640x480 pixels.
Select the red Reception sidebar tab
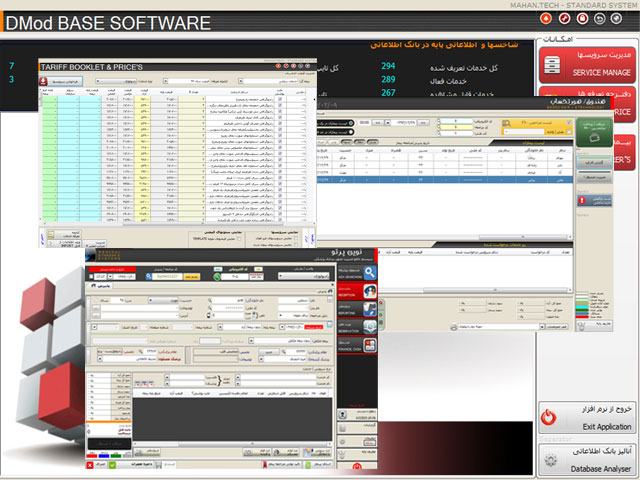(370, 293)
